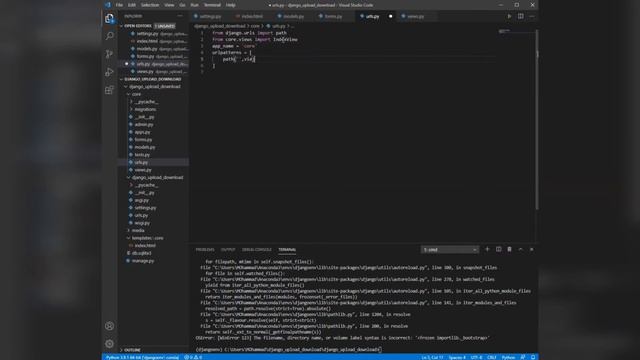Switch to views.py editor tab
Image resolution: width=640 pixels, height=360 pixels.
point(416,16)
